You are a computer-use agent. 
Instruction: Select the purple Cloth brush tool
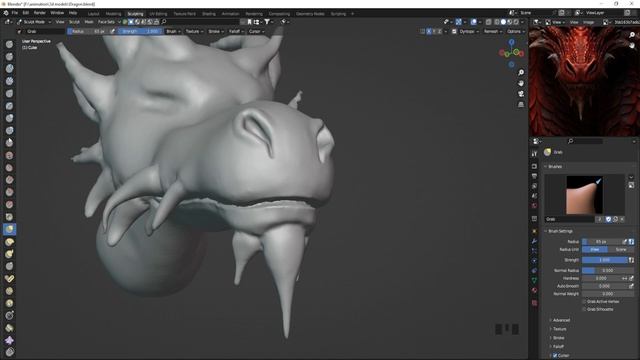(x=9, y=340)
